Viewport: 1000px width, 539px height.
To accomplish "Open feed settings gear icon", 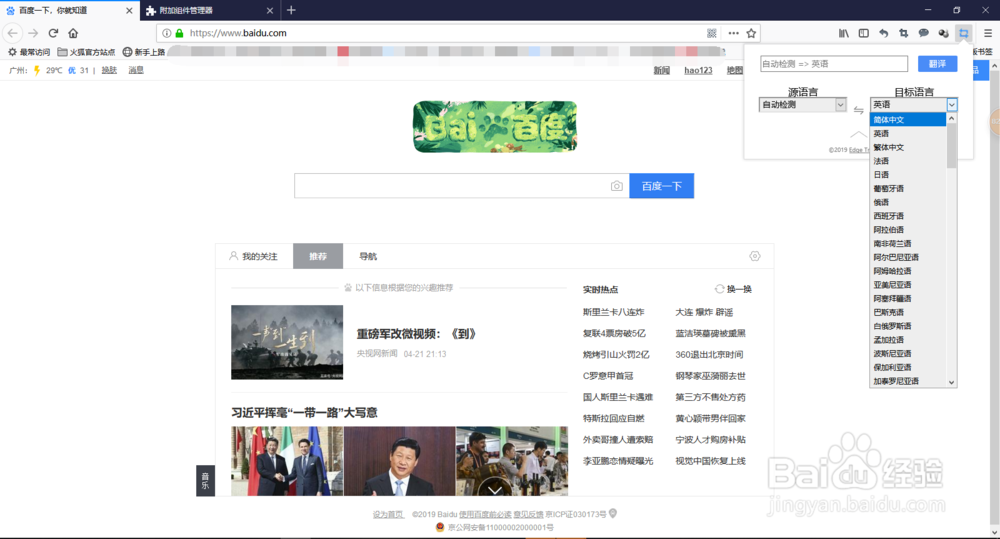I will coord(754,256).
